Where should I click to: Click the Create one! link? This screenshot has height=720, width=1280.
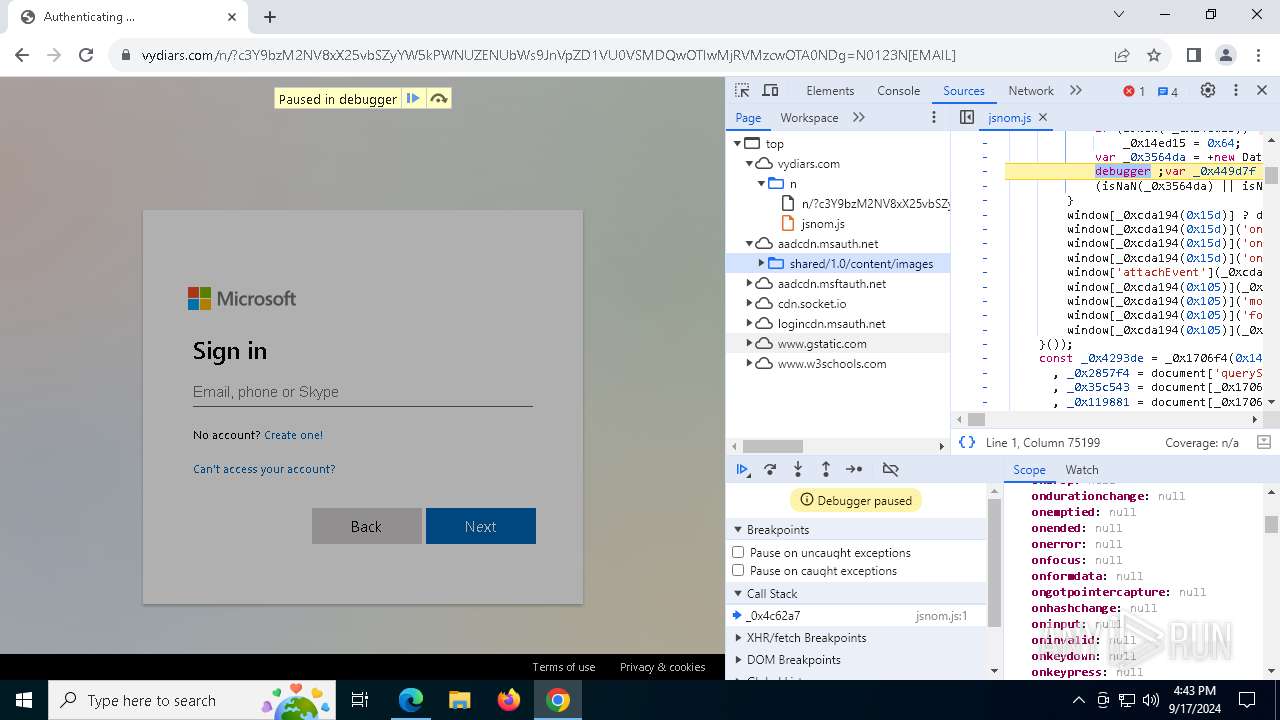click(x=293, y=435)
